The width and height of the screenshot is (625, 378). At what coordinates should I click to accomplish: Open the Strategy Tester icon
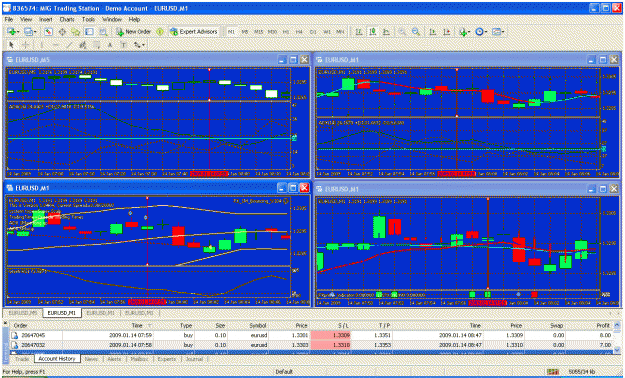click(103, 32)
